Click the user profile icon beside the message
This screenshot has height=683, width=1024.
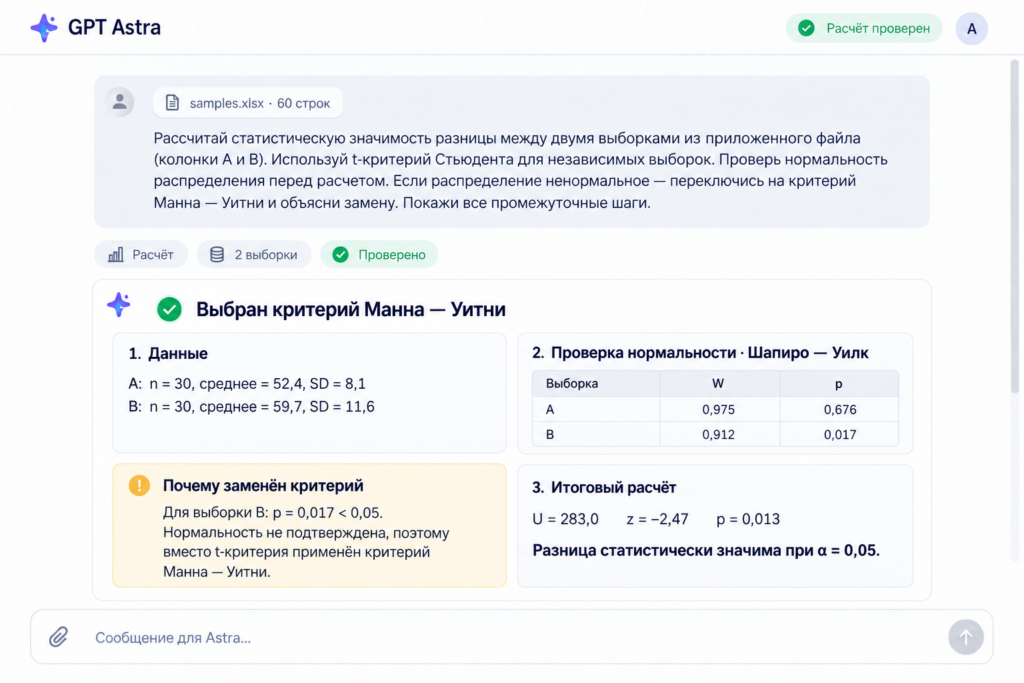click(x=120, y=102)
